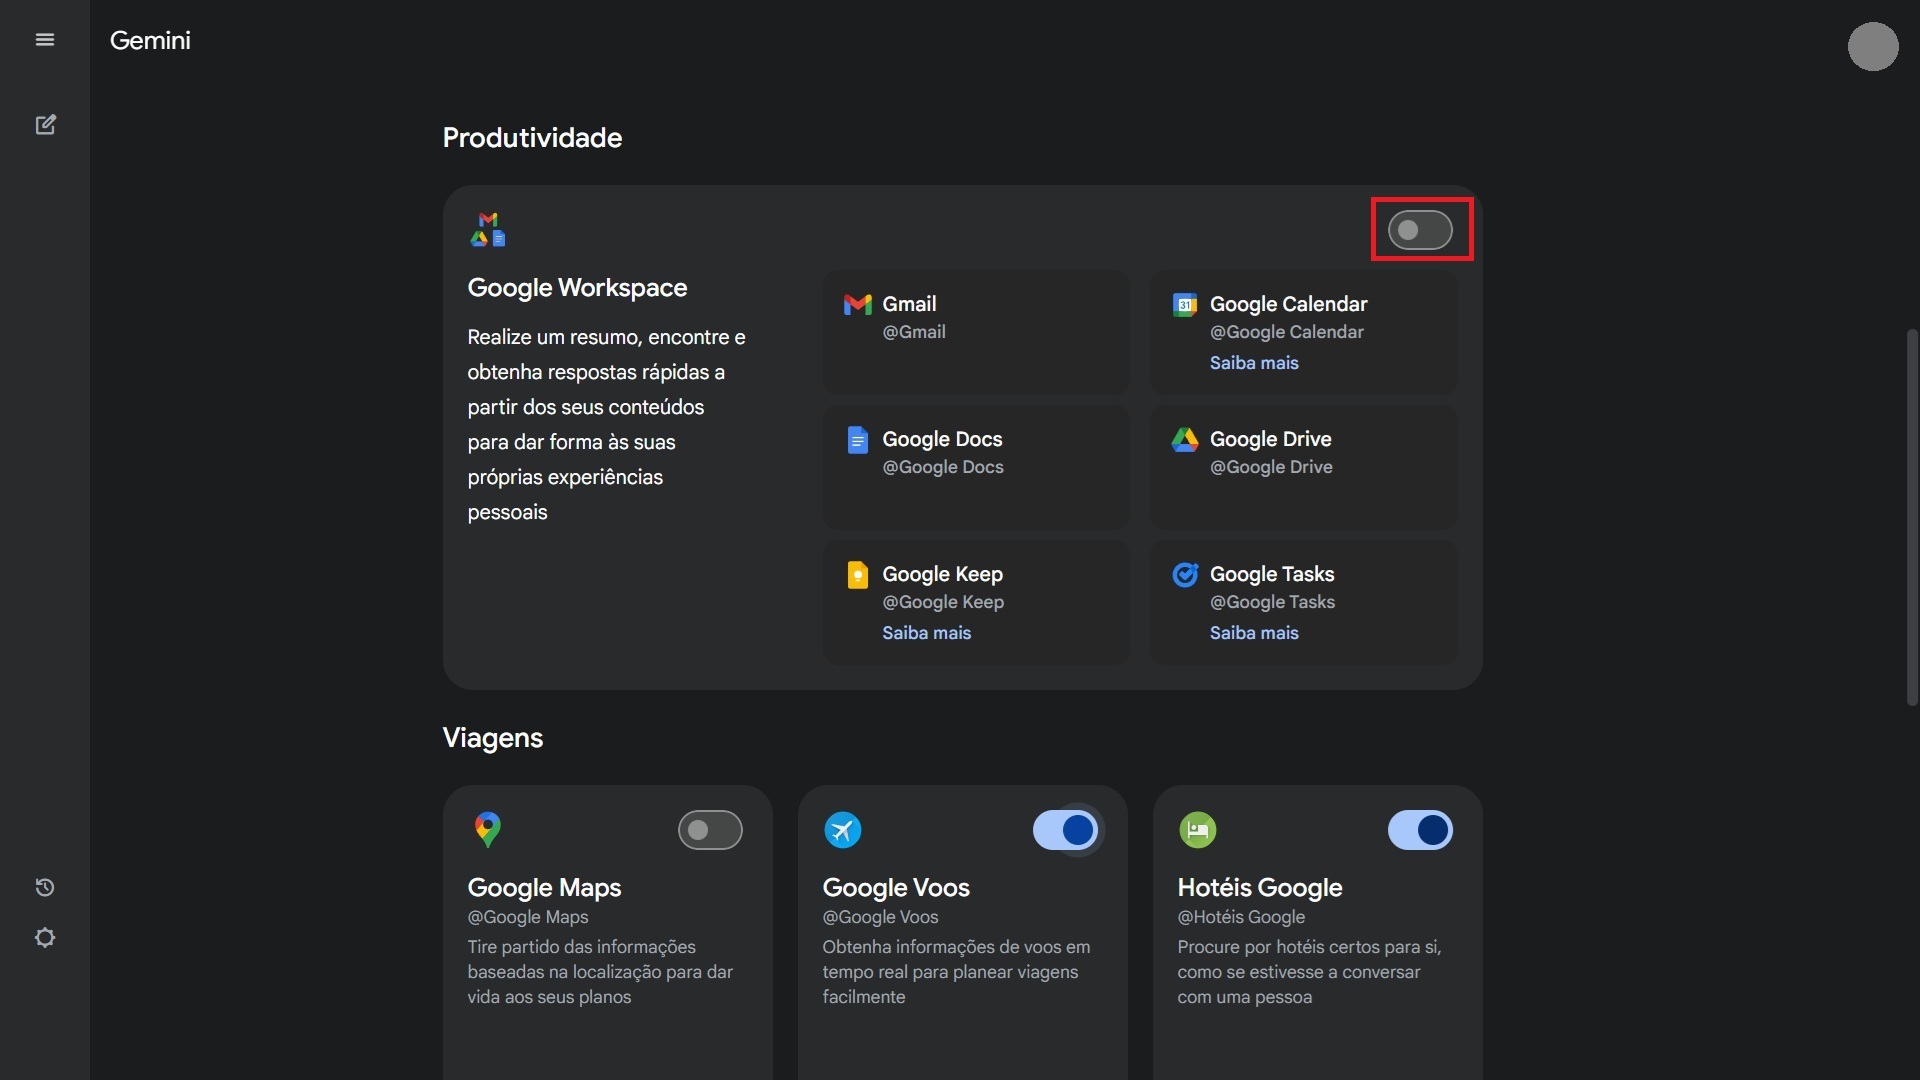Select the Gmail card title
Viewport: 1920px width, 1080px height.
[x=909, y=304]
